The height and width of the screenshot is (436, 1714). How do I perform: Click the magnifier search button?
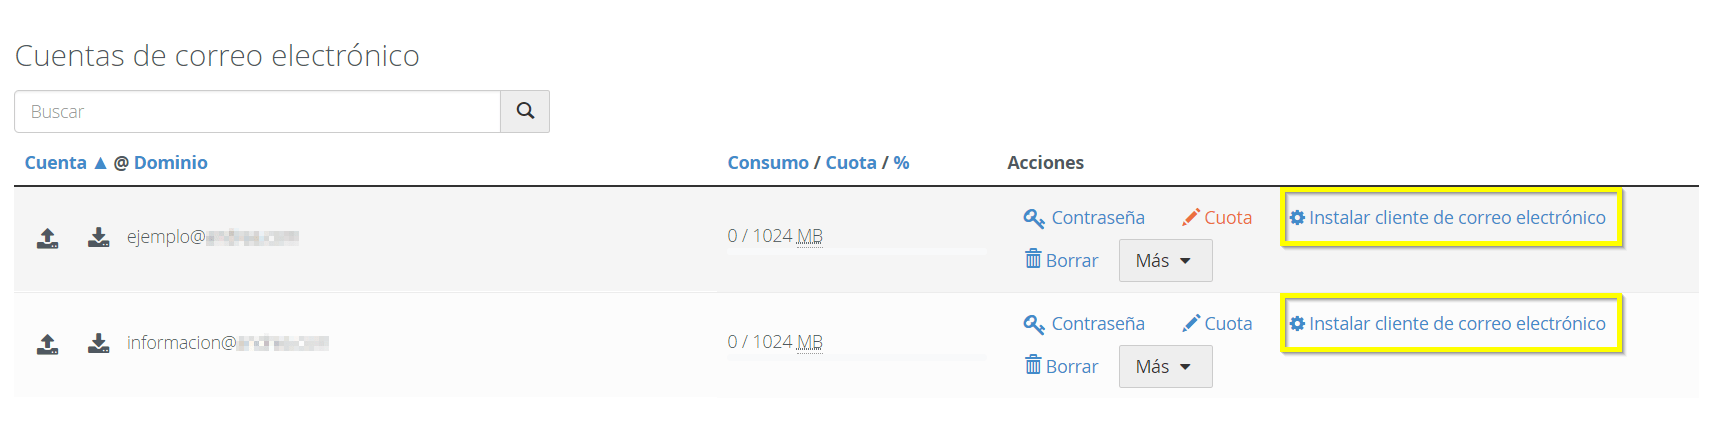point(525,111)
